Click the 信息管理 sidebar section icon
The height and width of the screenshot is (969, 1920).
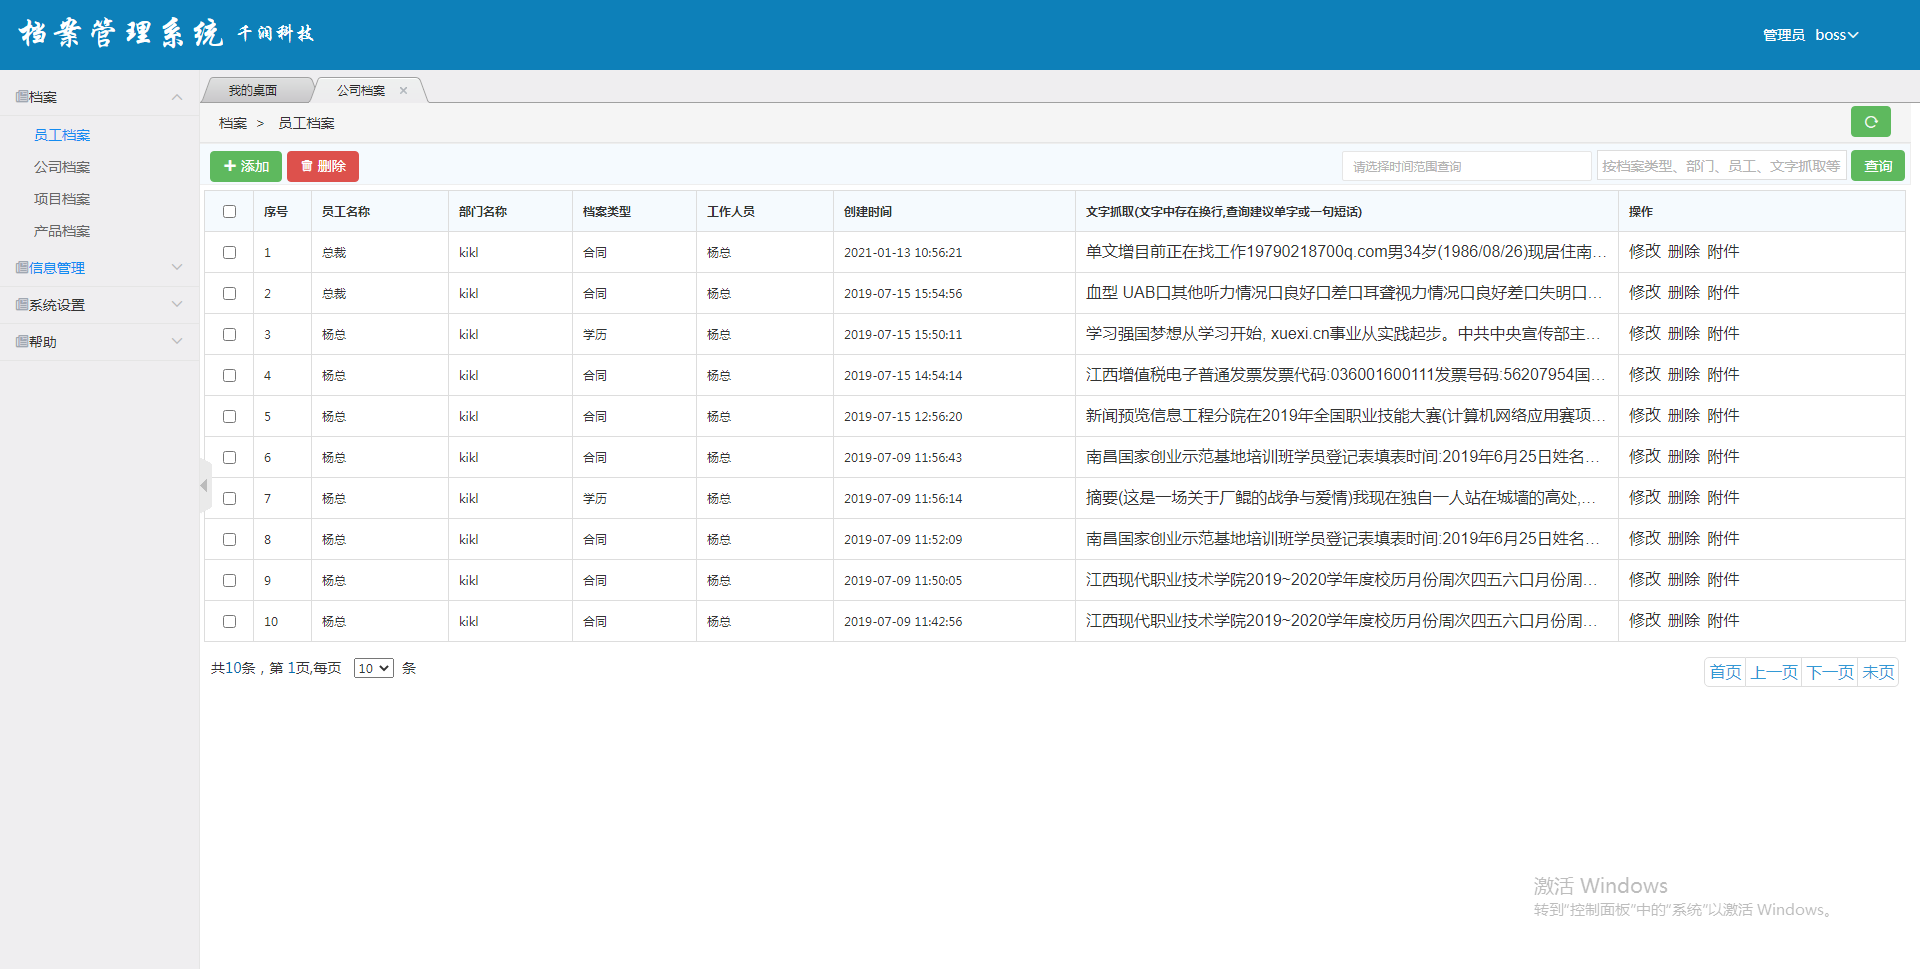click(x=22, y=268)
